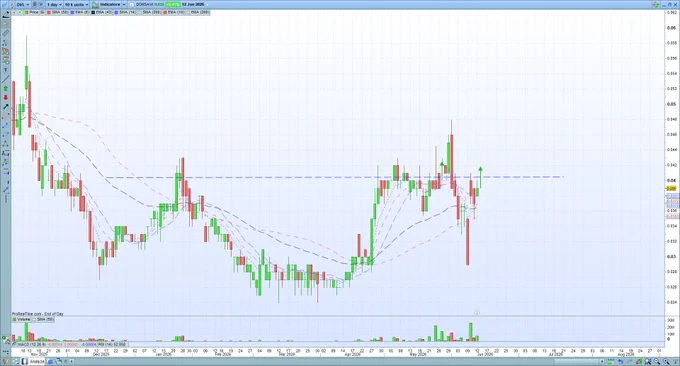Click the MACD (12 26 9) indicator label
Viewport: 680px width, 366px height.
pyautogui.click(x=31, y=344)
